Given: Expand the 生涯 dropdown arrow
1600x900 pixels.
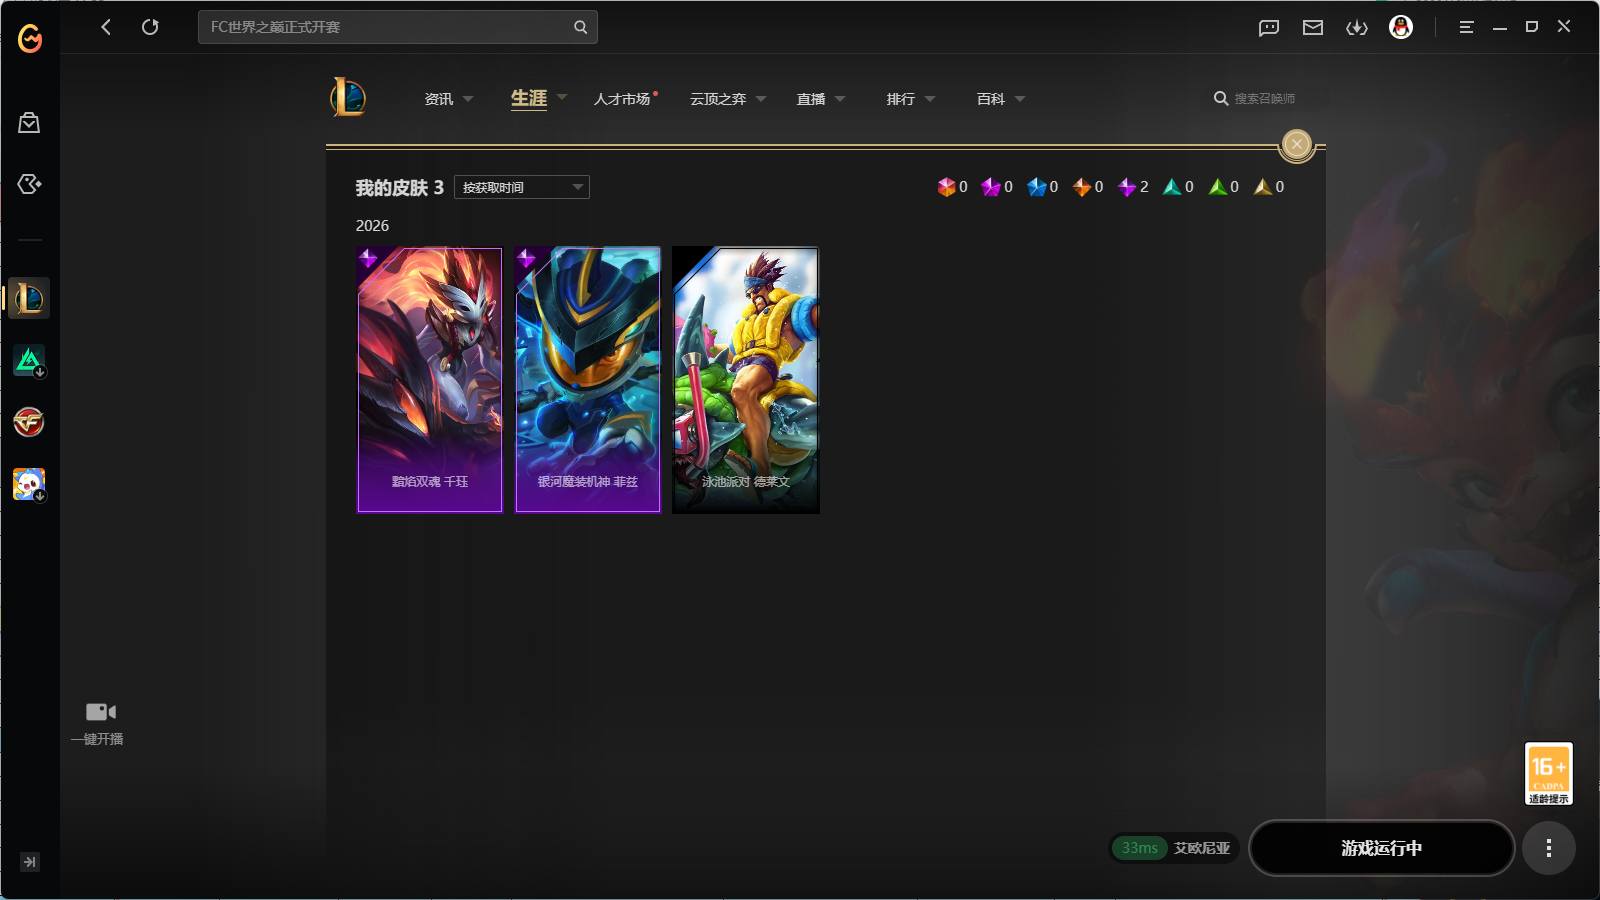Looking at the screenshot, I should click(x=562, y=97).
